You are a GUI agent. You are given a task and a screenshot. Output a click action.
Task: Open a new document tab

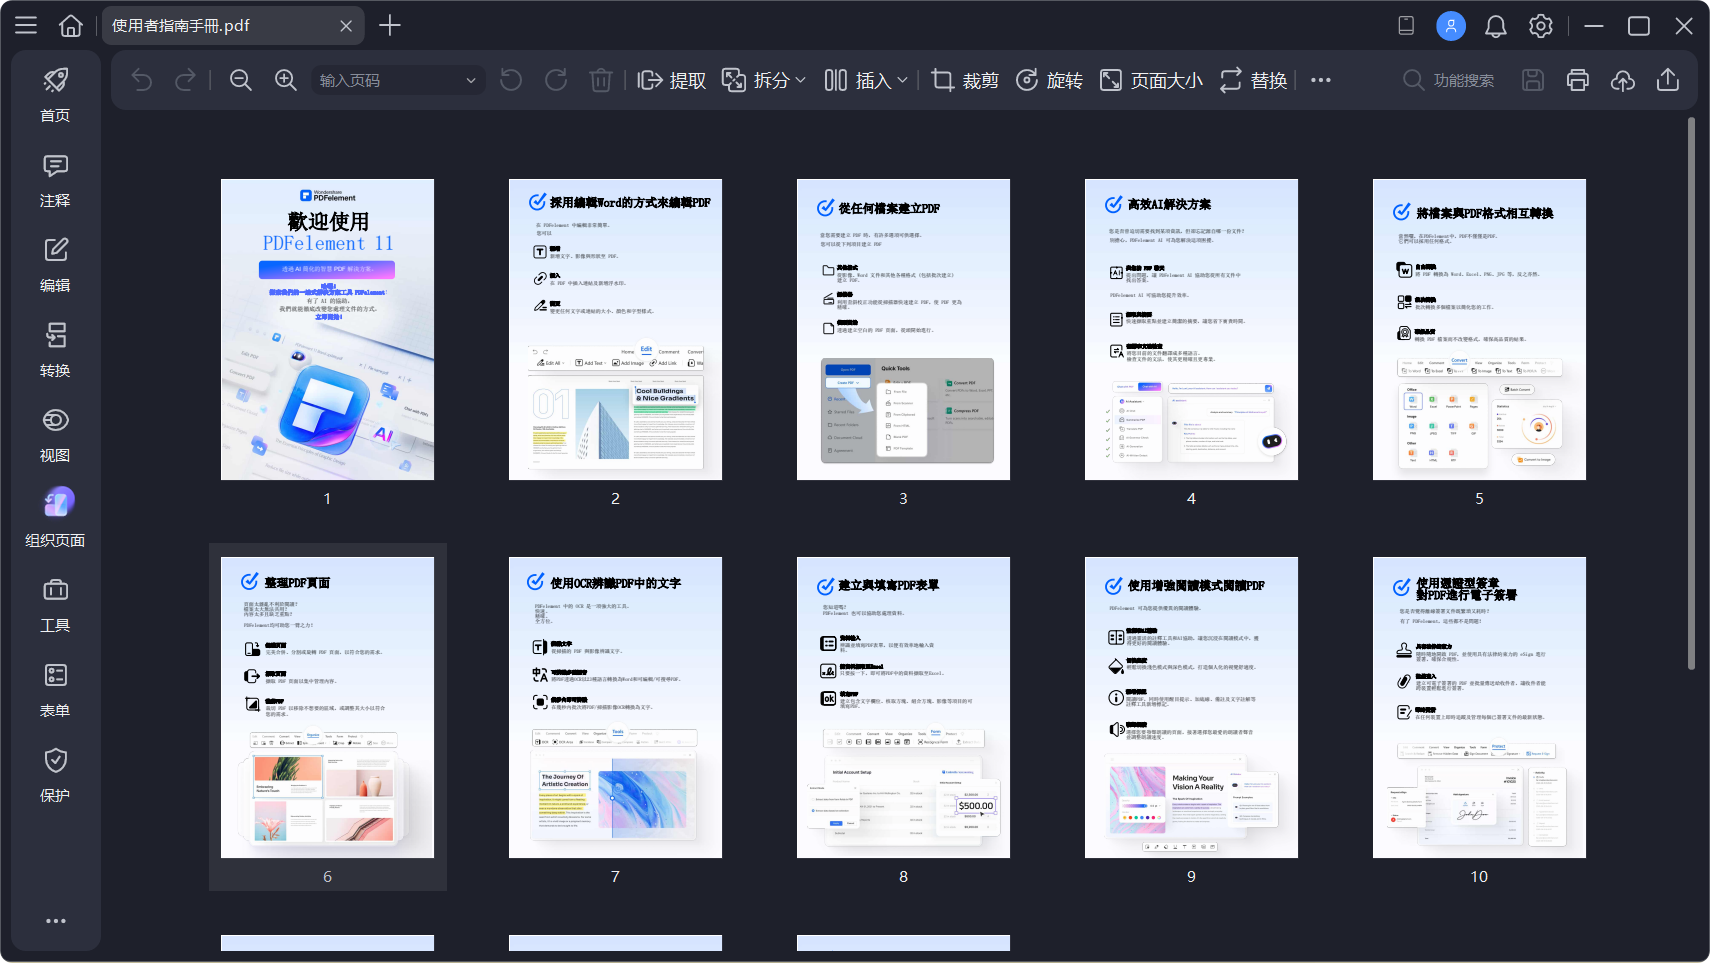point(391,25)
